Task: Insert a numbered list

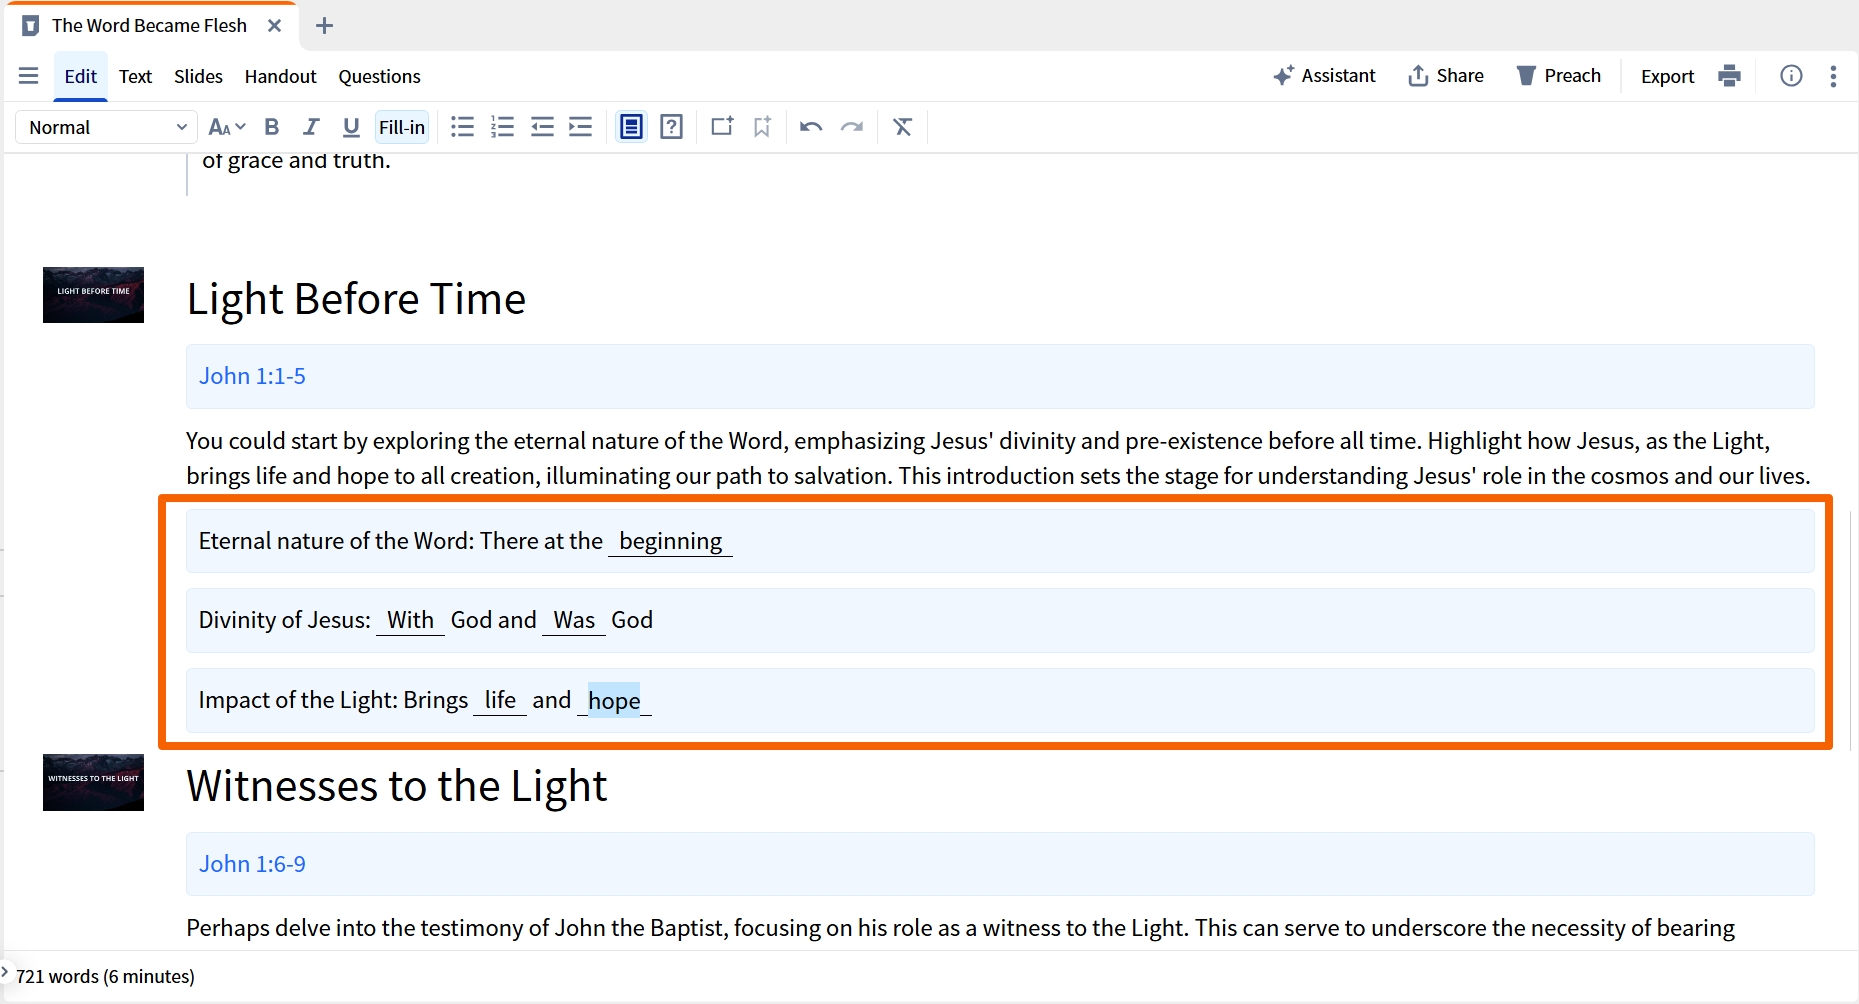Action: pyautogui.click(x=502, y=127)
